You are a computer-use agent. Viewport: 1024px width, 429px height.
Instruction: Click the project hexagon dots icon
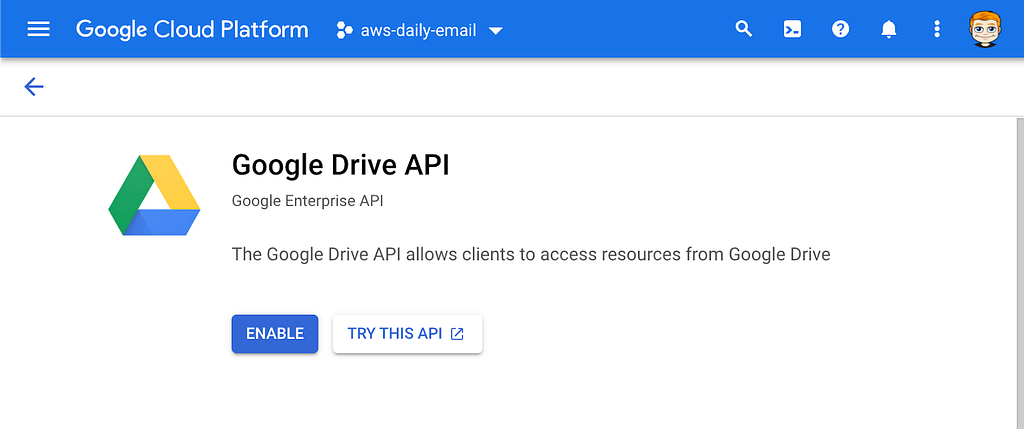point(344,30)
